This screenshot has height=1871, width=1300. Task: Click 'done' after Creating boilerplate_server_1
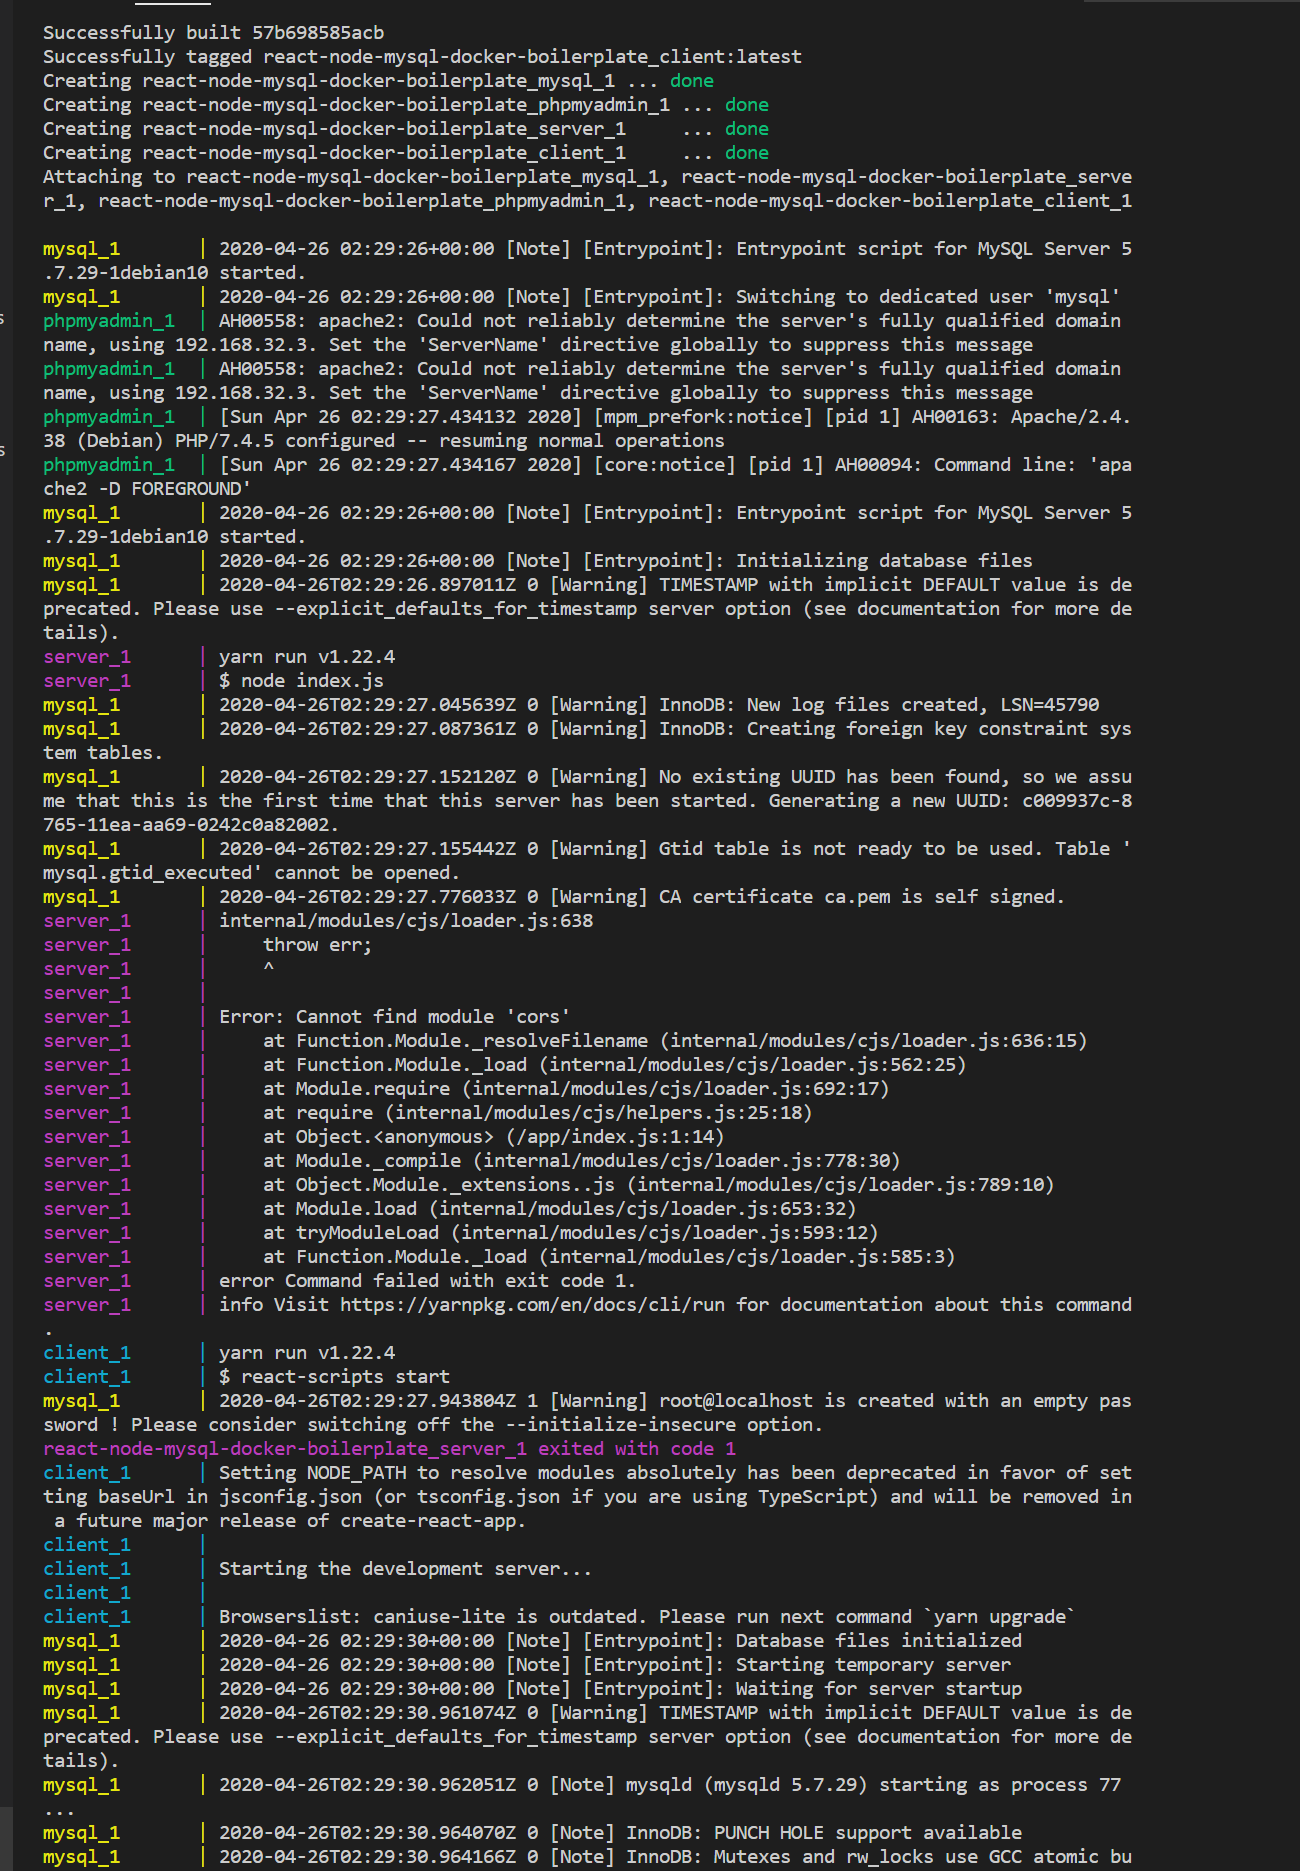pyautogui.click(x=747, y=129)
